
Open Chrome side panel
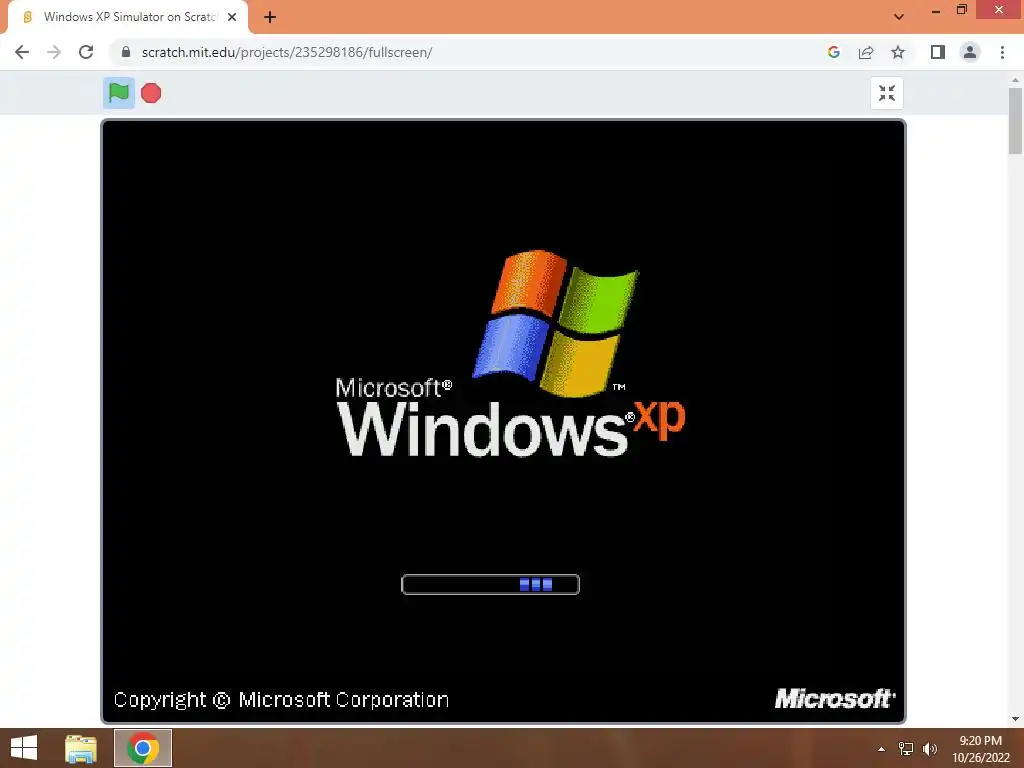(x=938, y=52)
